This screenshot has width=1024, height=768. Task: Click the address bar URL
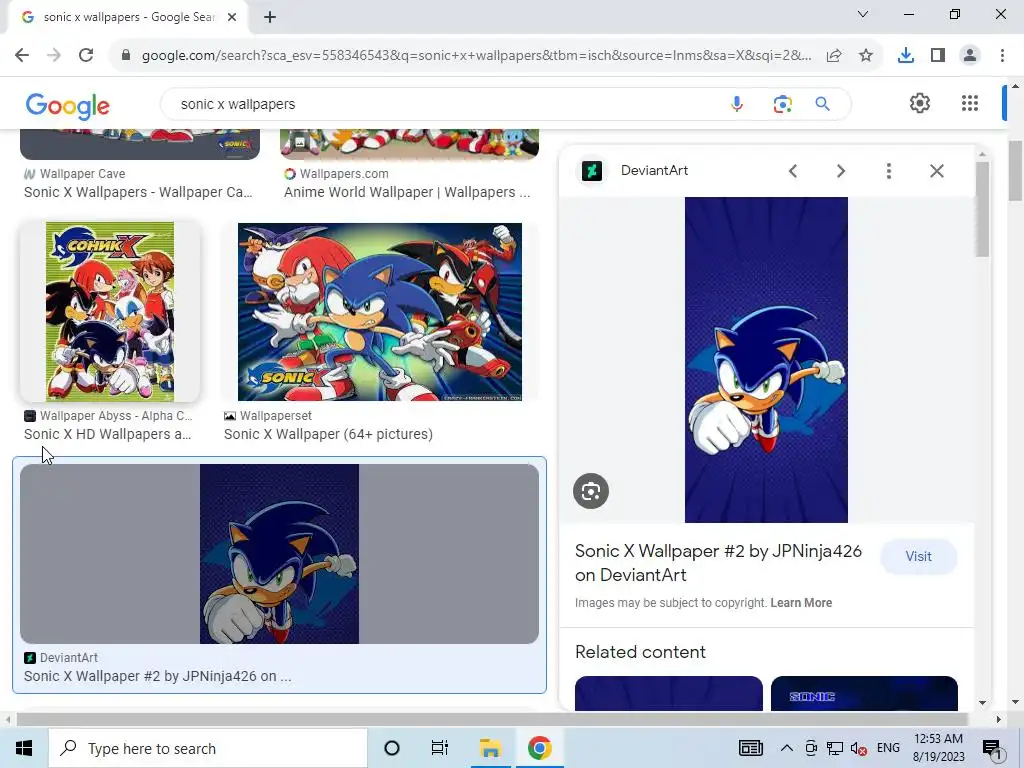point(477,56)
